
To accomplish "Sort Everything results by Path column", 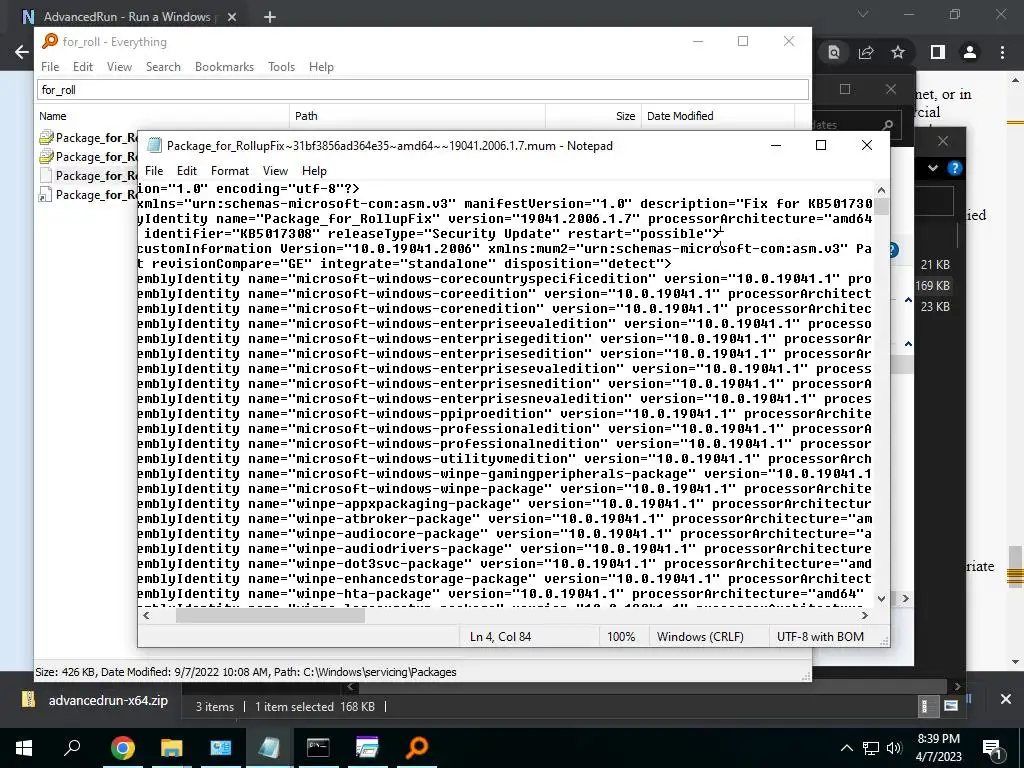I will click(417, 116).
